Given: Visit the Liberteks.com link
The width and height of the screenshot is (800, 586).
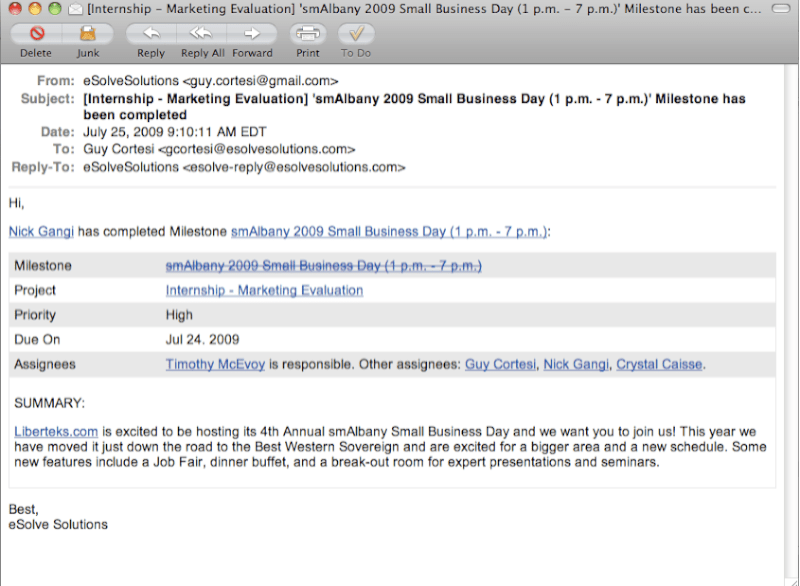Looking at the screenshot, I should point(56,431).
